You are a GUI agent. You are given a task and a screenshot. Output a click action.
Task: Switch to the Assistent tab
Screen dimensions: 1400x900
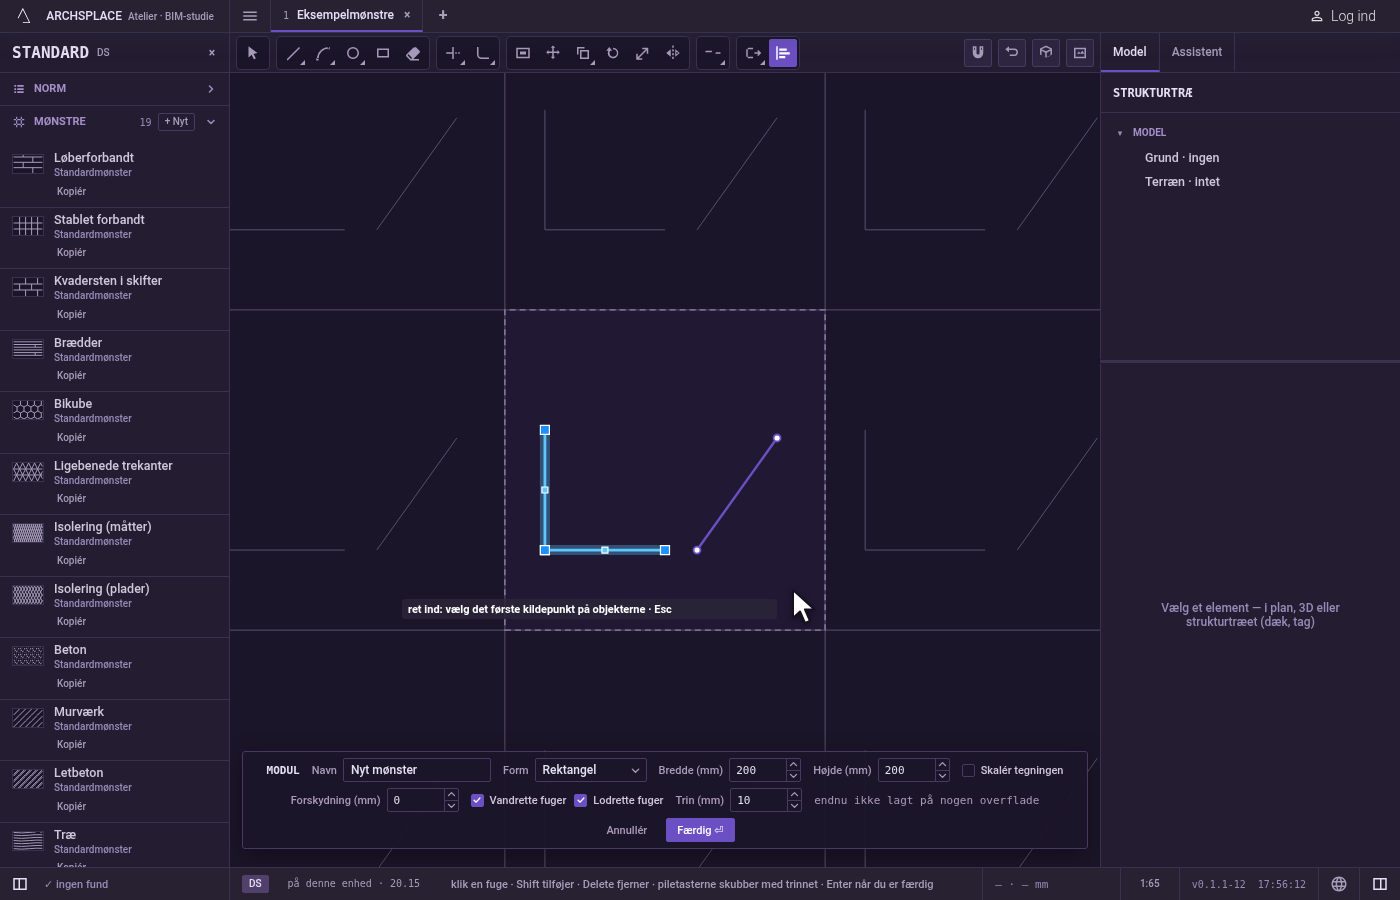[x=1197, y=52]
